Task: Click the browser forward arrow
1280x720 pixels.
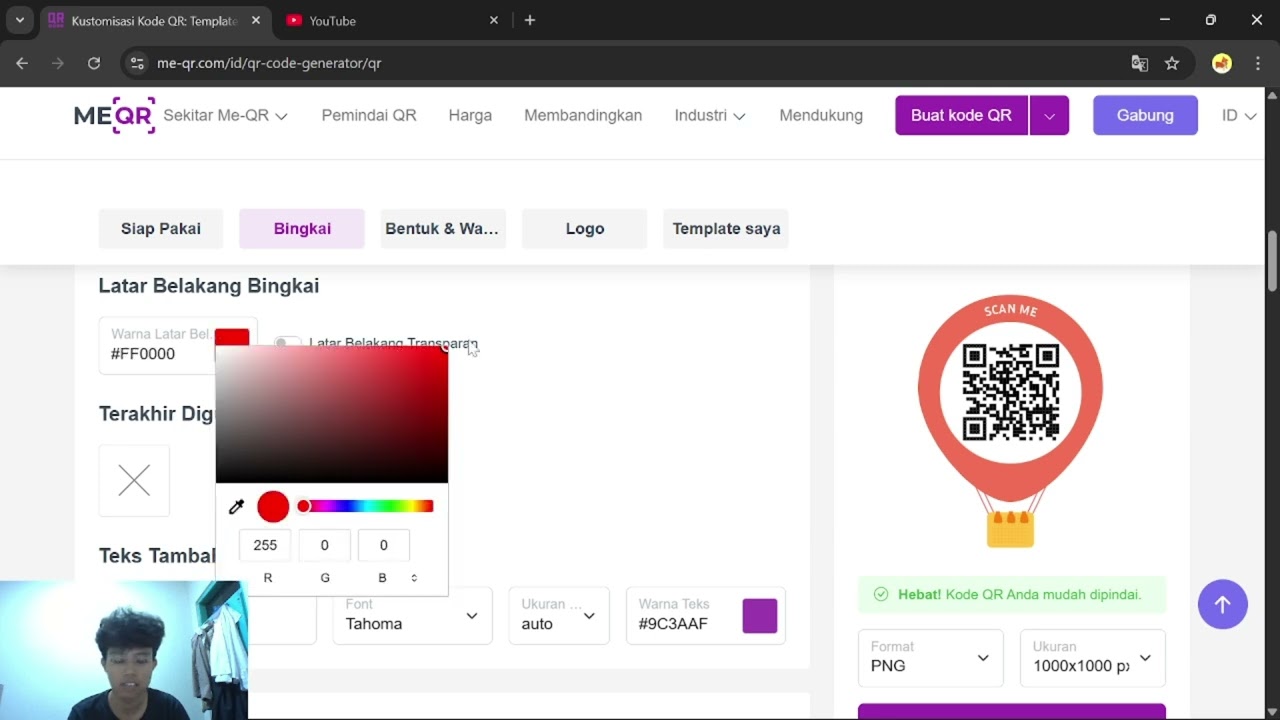Action: click(58, 63)
